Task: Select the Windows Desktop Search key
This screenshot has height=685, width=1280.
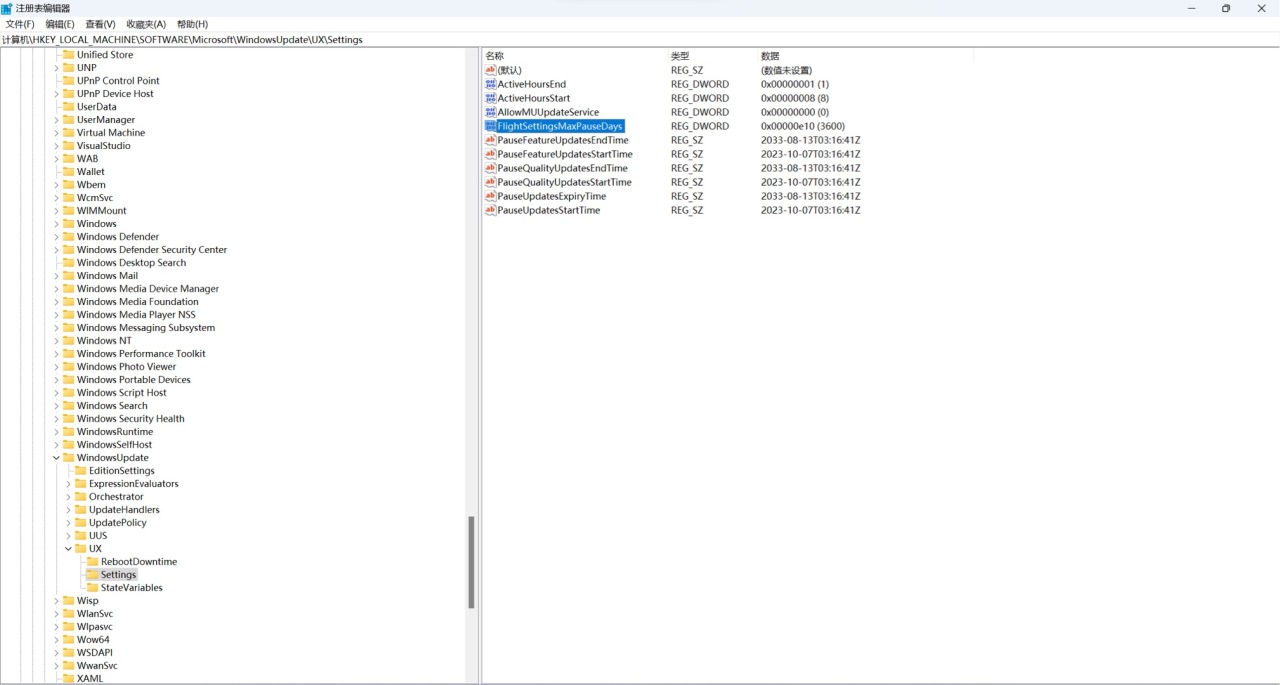Action: (x=131, y=263)
